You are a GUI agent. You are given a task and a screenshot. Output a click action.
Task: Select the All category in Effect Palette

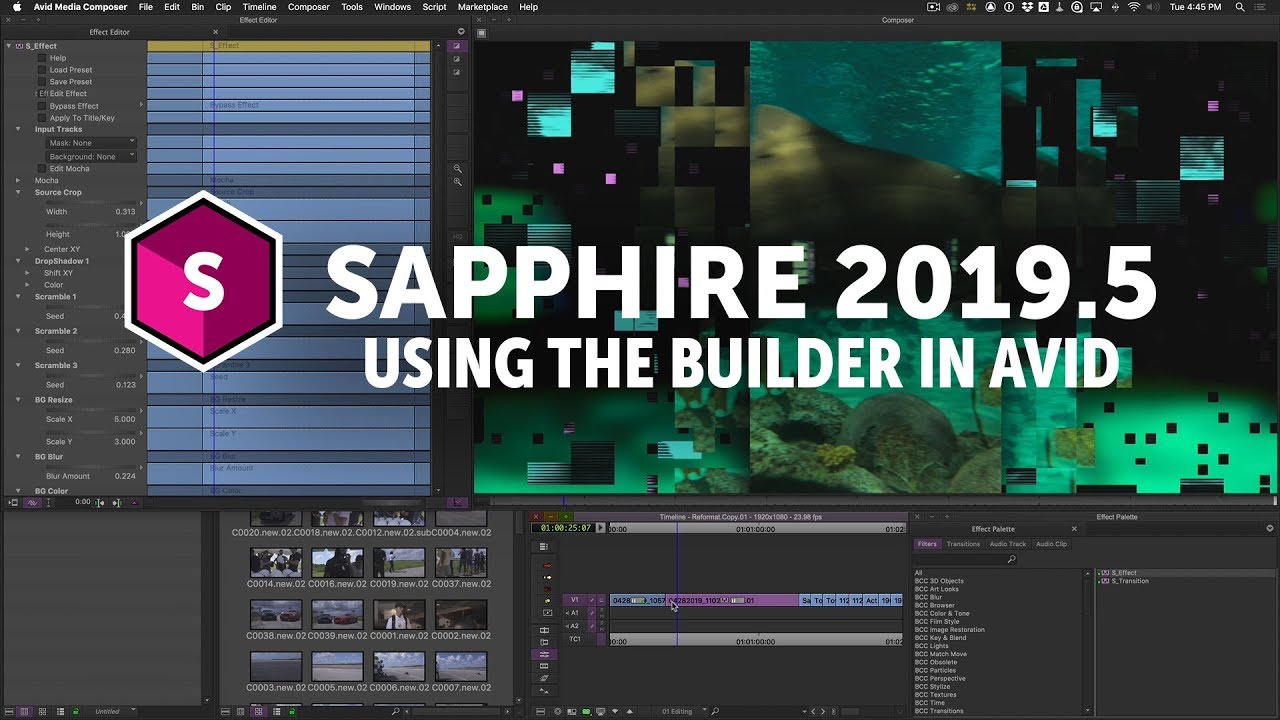tap(918, 573)
